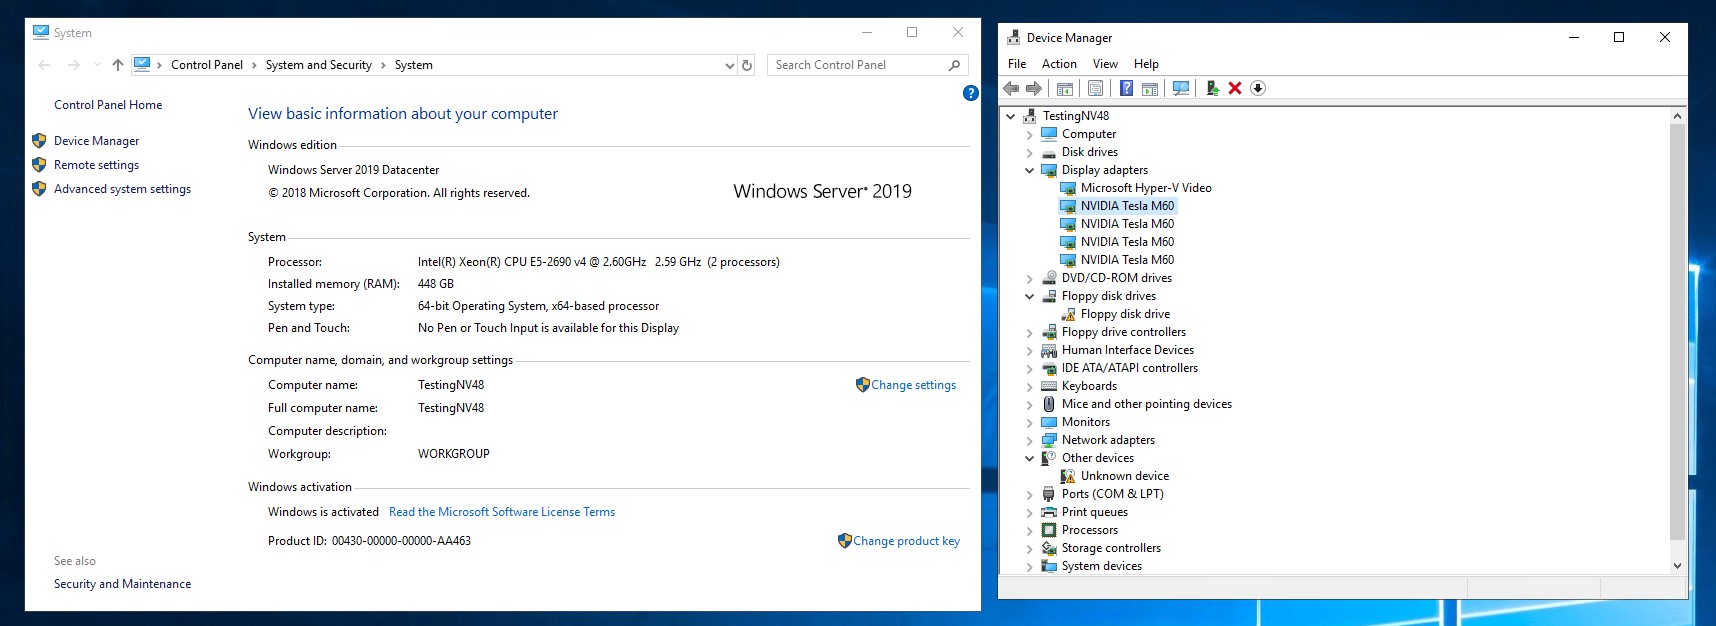
Task: Open the File menu in Device Manager
Action: click(1017, 64)
